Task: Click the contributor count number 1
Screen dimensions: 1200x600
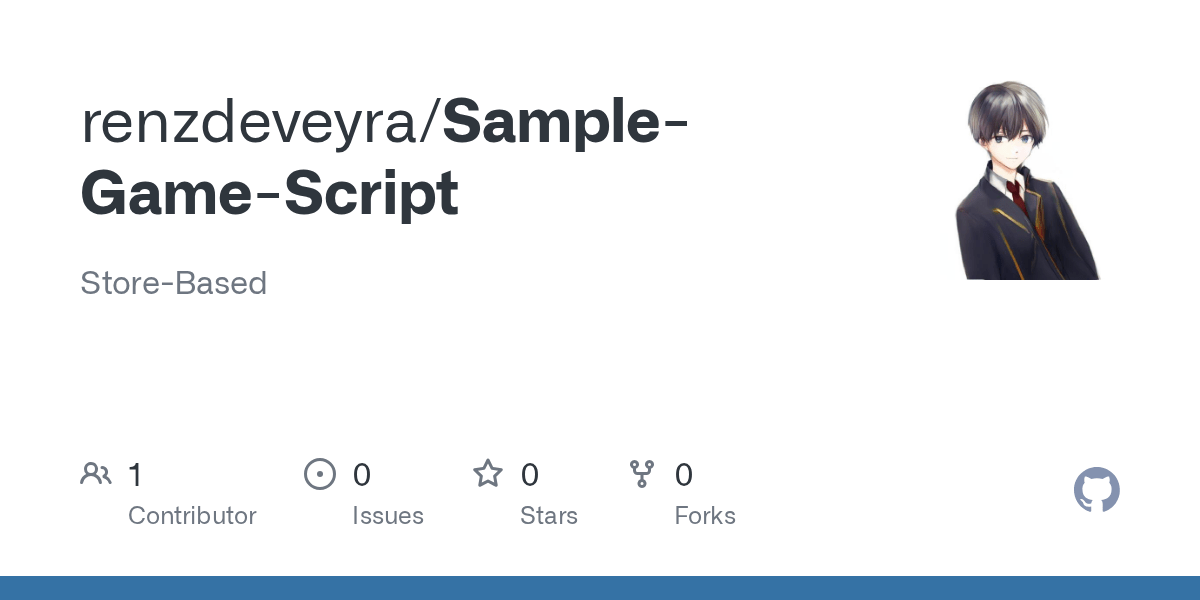Action: click(135, 474)
